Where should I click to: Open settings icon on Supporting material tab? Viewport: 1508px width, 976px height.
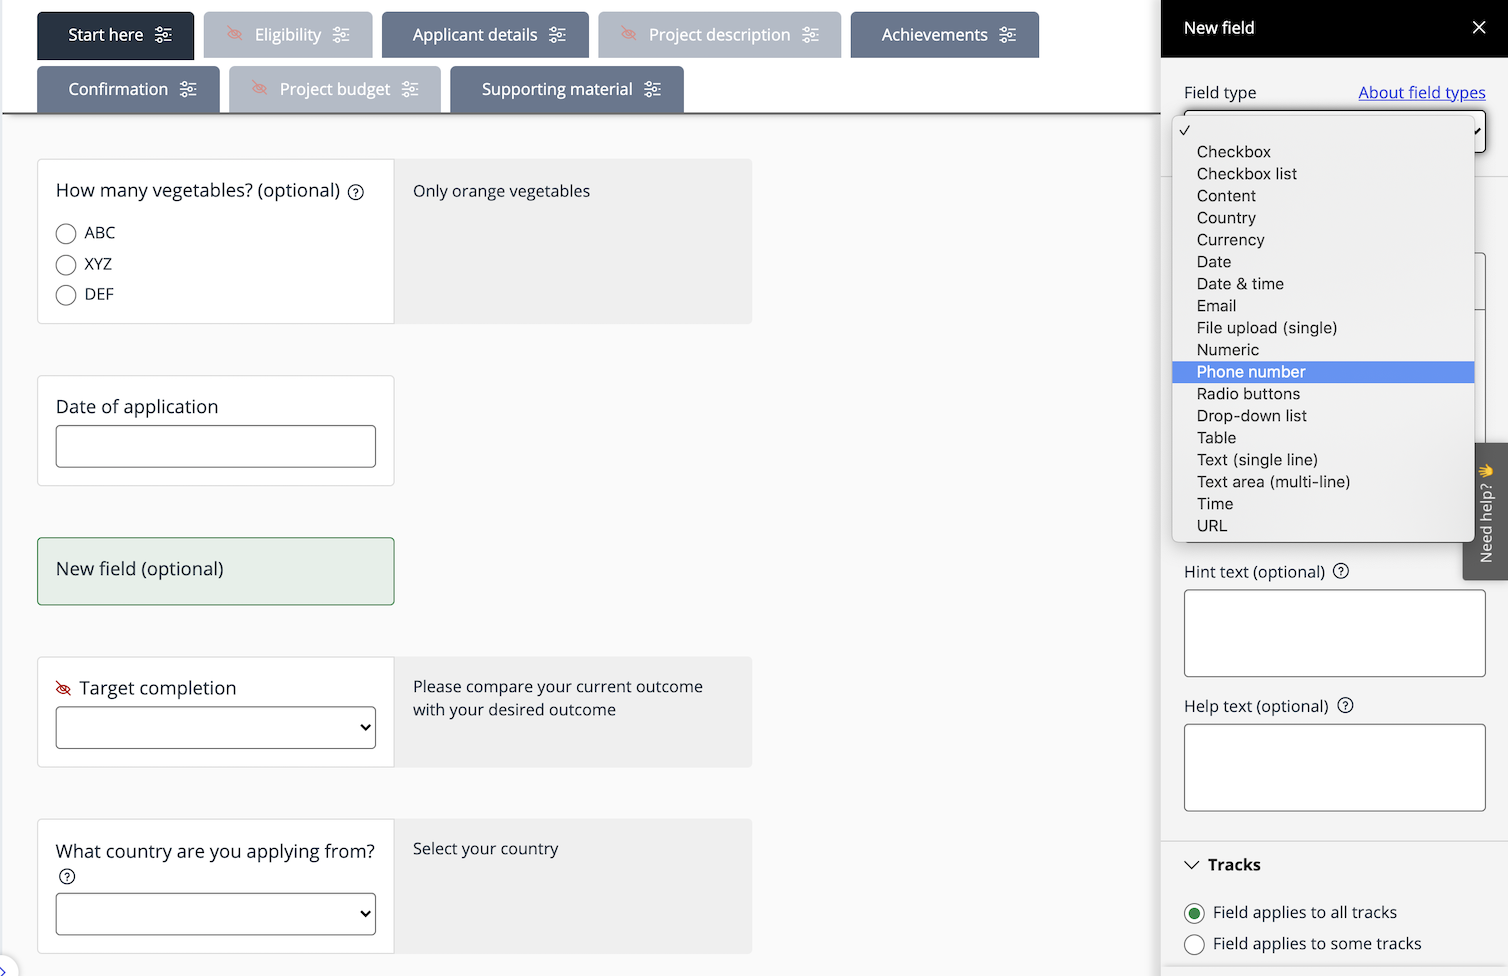tap(652, 90)
